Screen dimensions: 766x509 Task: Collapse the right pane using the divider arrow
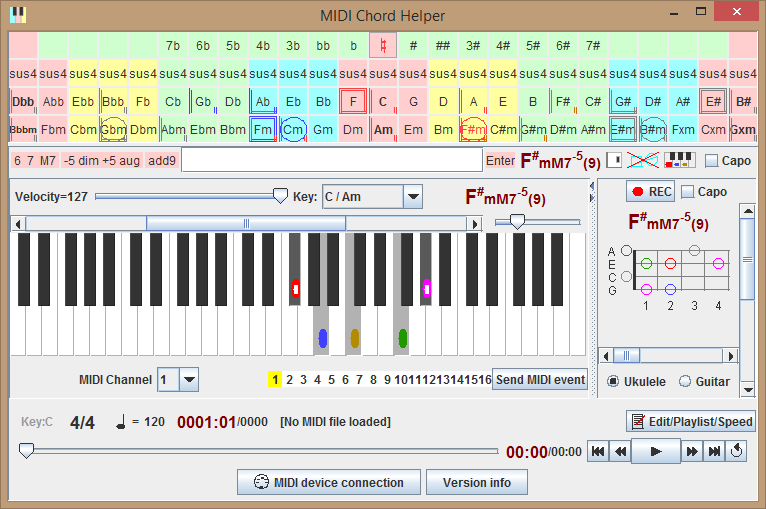point(592,198)
